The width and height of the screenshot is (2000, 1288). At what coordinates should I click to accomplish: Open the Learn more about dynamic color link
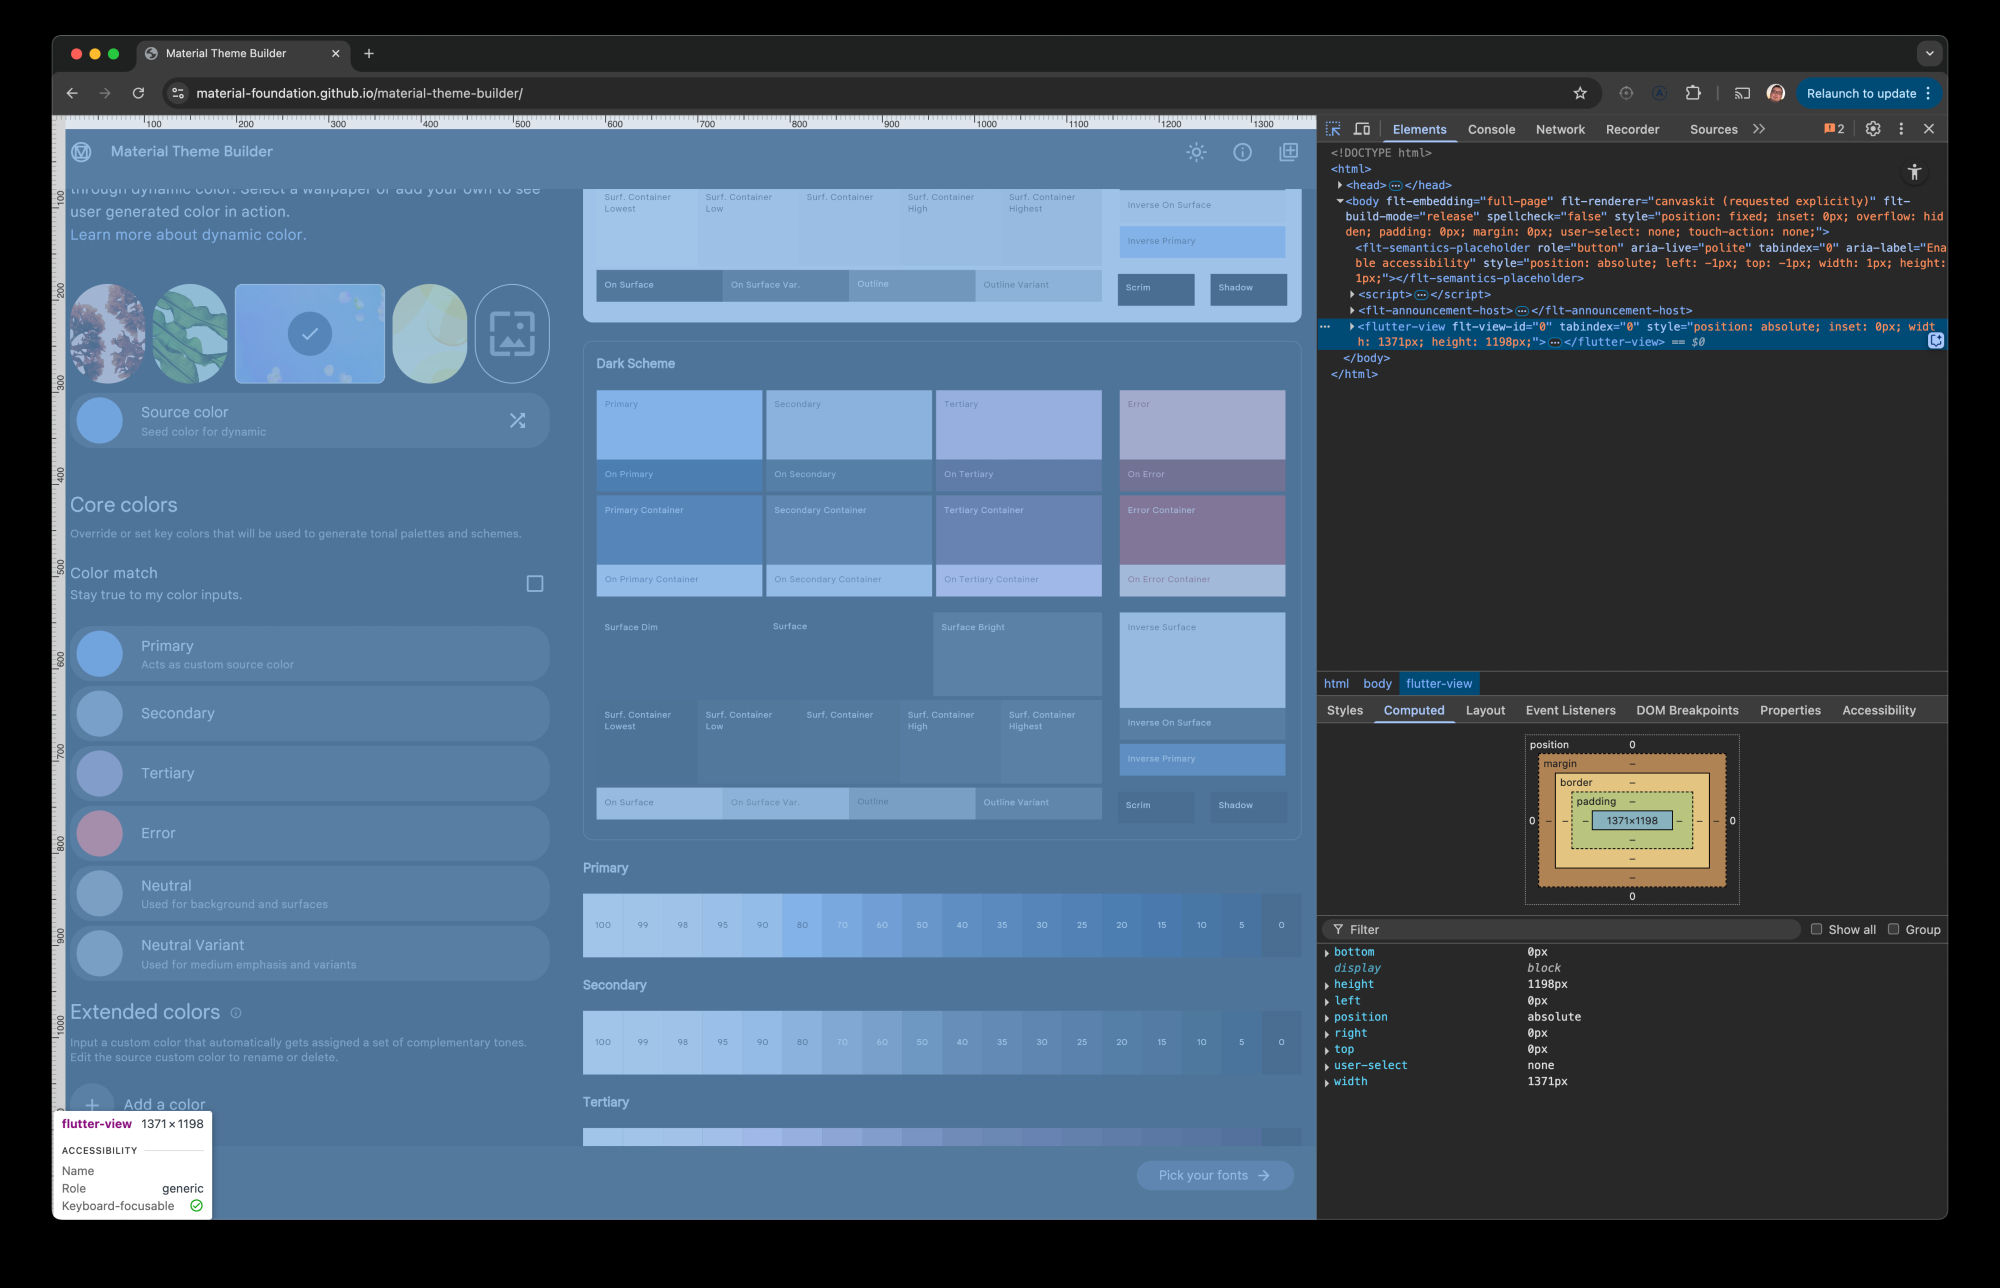[188, 235]
